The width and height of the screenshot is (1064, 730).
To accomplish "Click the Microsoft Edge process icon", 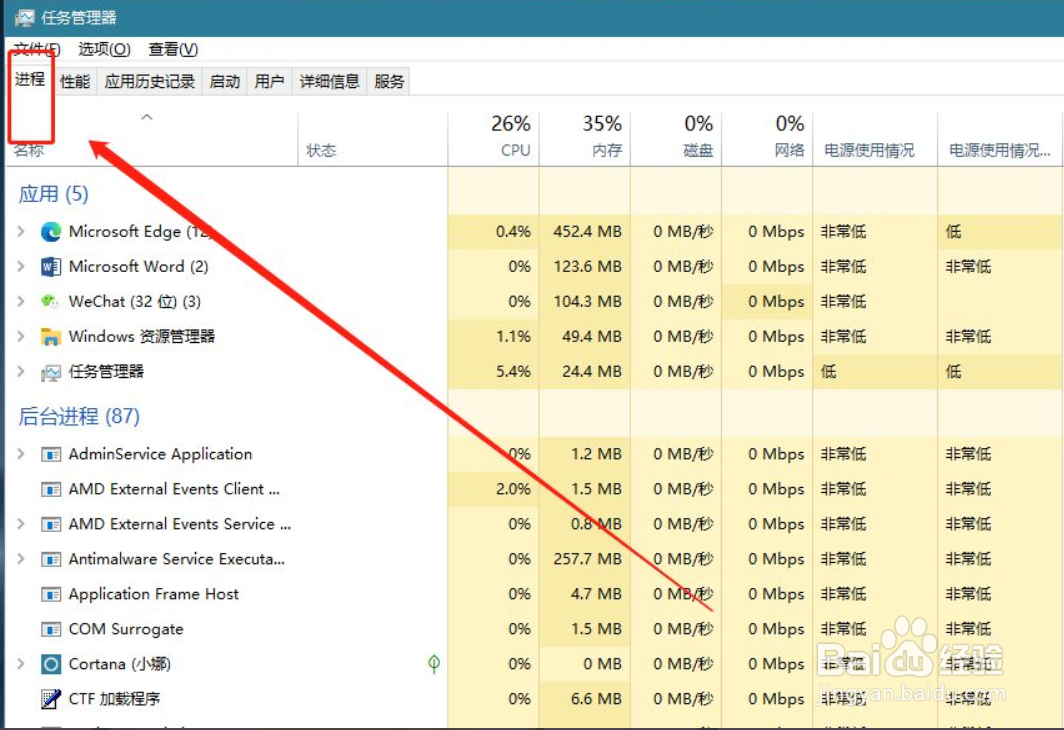I will click(x=51, y=232).
